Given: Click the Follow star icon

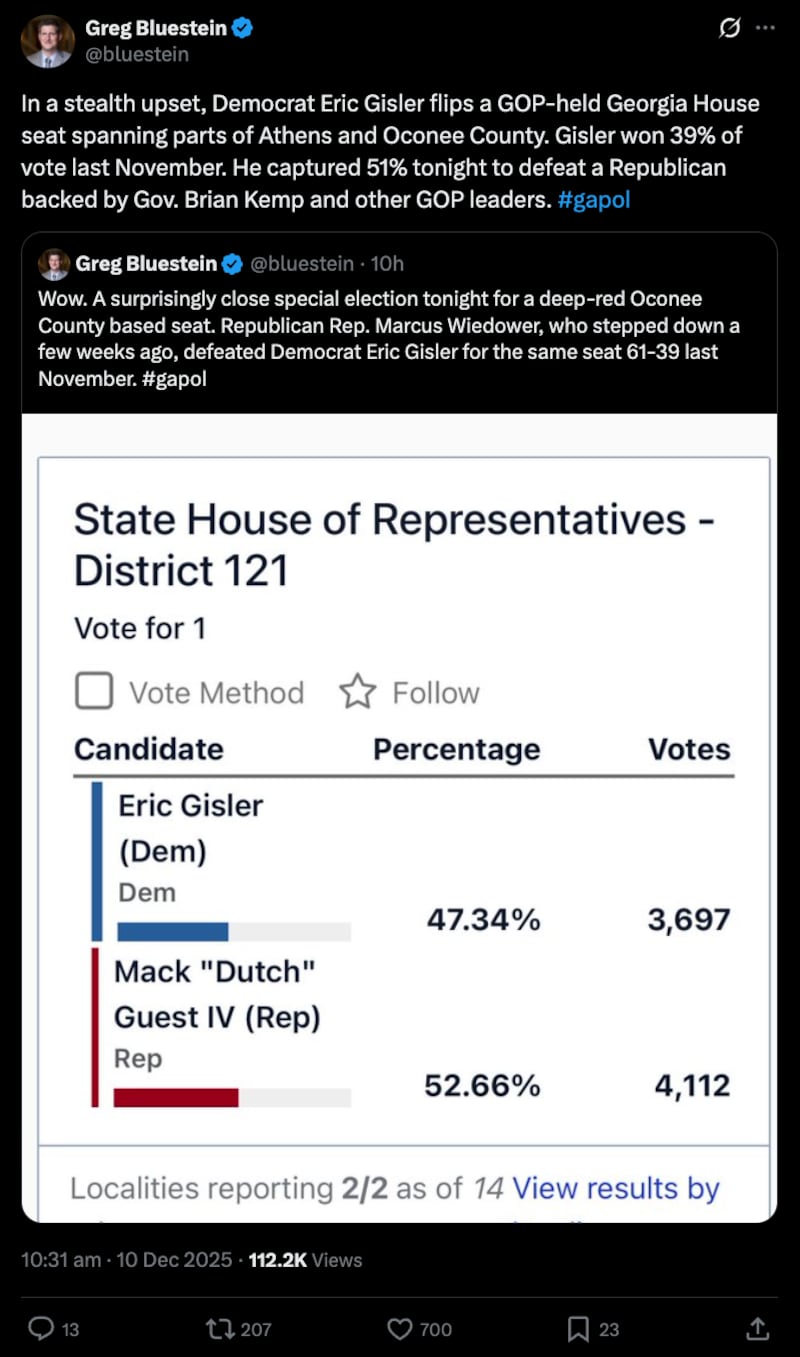Looking at the screenshot, I should [358, 692].
